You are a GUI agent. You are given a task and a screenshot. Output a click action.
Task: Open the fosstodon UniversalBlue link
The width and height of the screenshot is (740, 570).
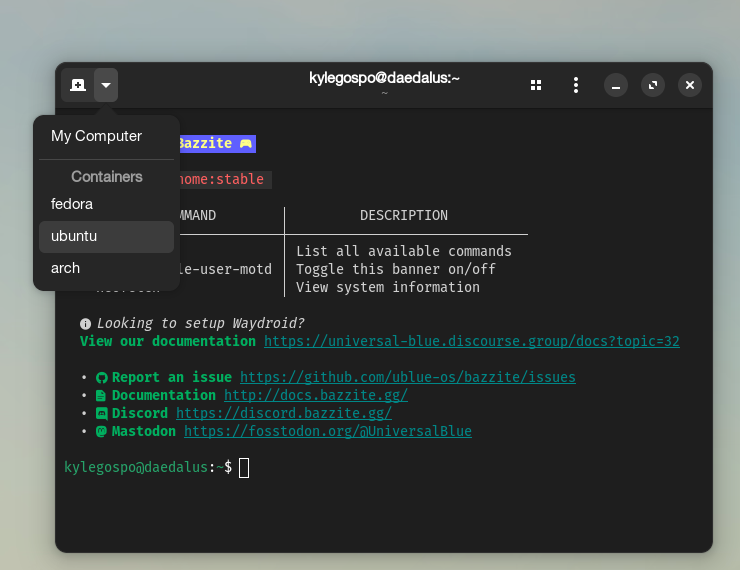pyautogui.click(x=328, y=431)
